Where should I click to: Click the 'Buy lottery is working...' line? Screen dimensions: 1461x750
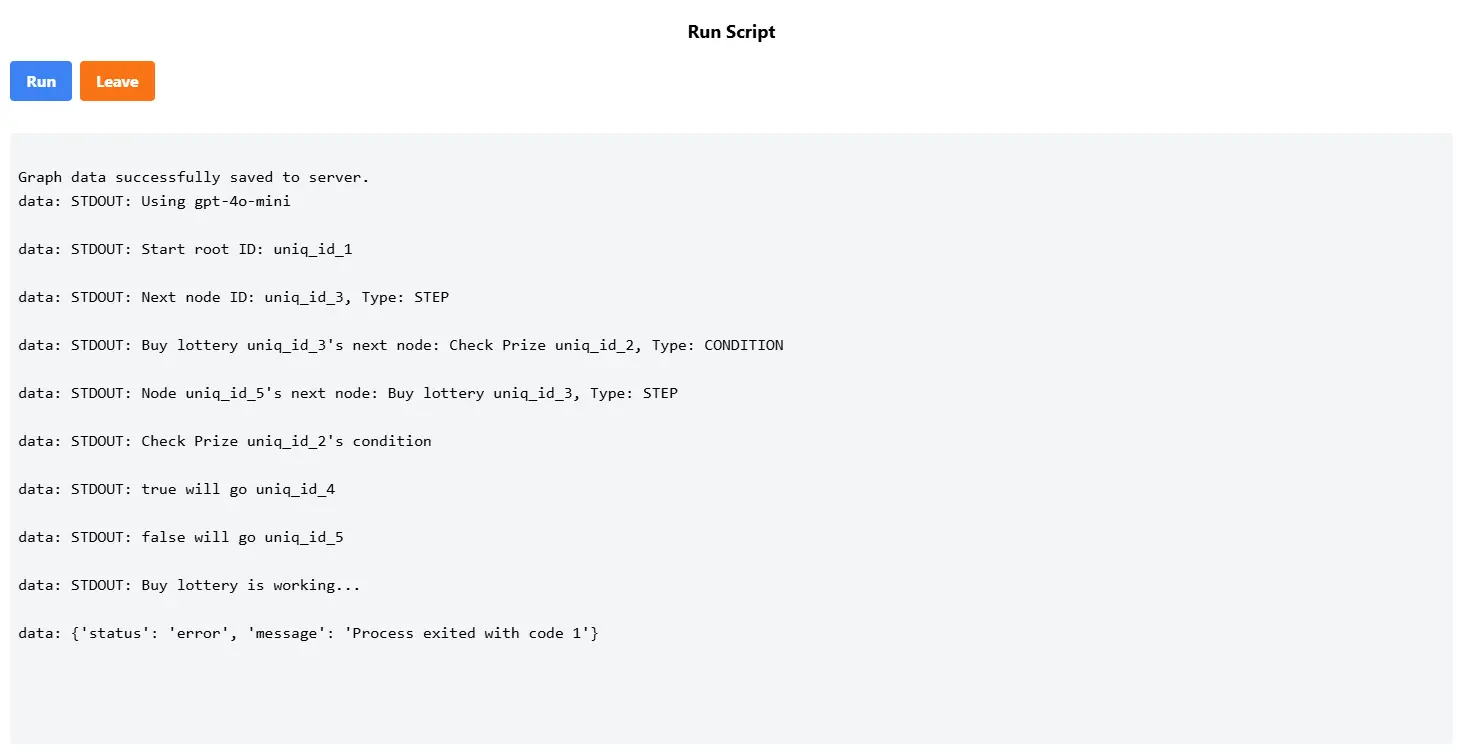coord(190,585)
